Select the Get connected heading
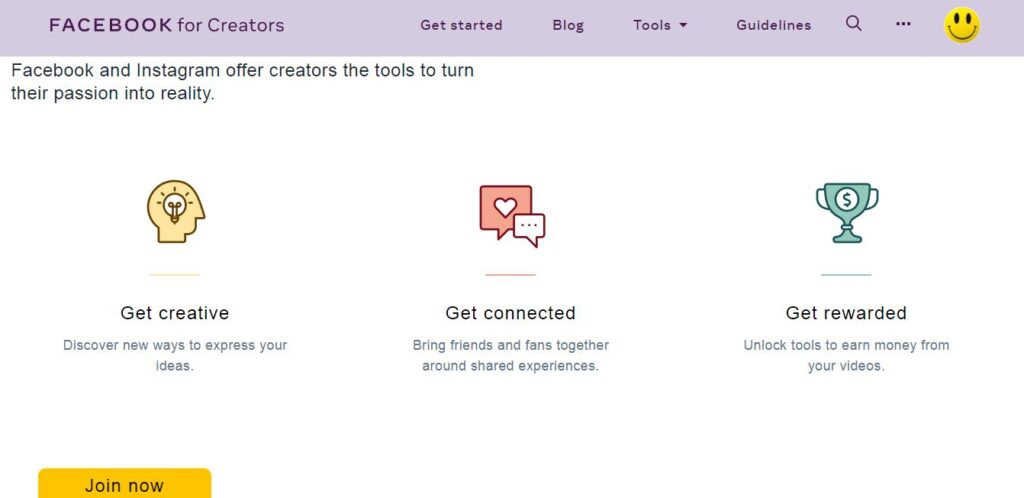The height and width of the screenshot is (498, 1024). coord(510,313)
